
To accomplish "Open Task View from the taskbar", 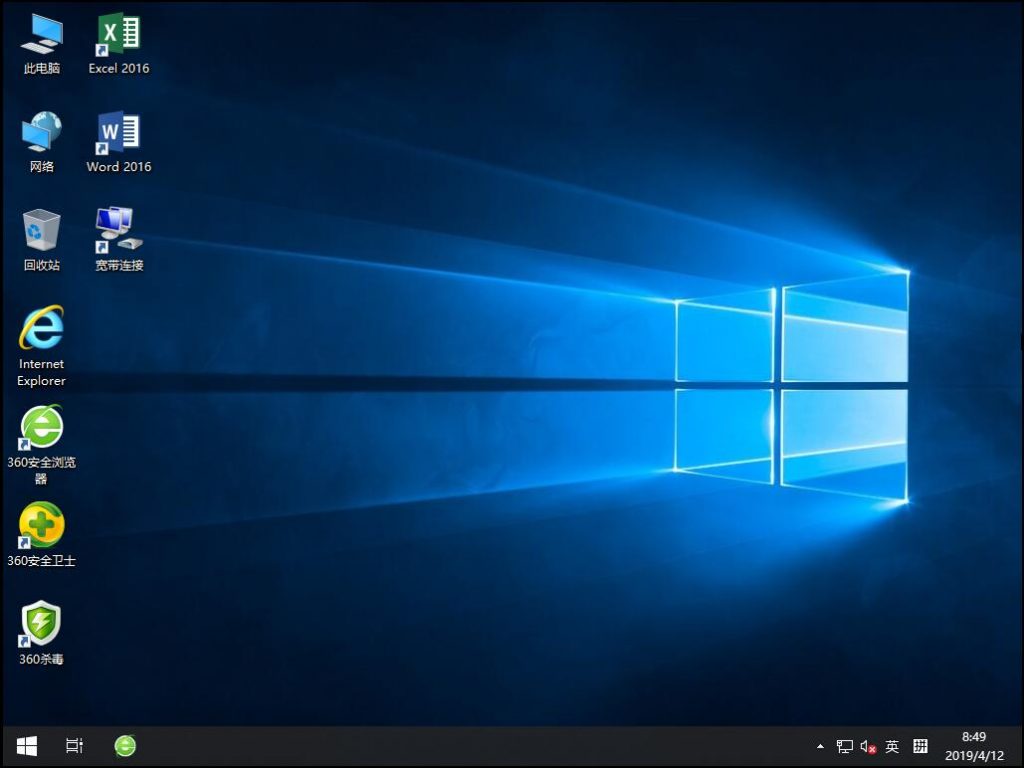I will [74, 746].
